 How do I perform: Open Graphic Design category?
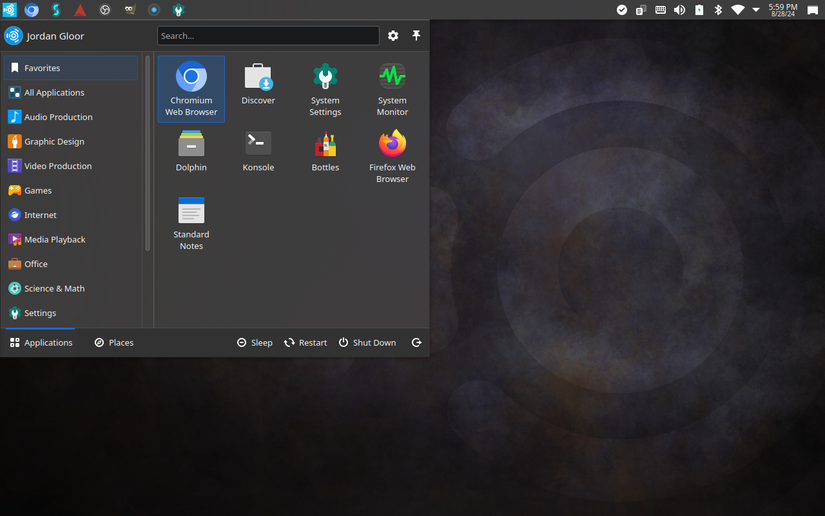pos(71,141)
